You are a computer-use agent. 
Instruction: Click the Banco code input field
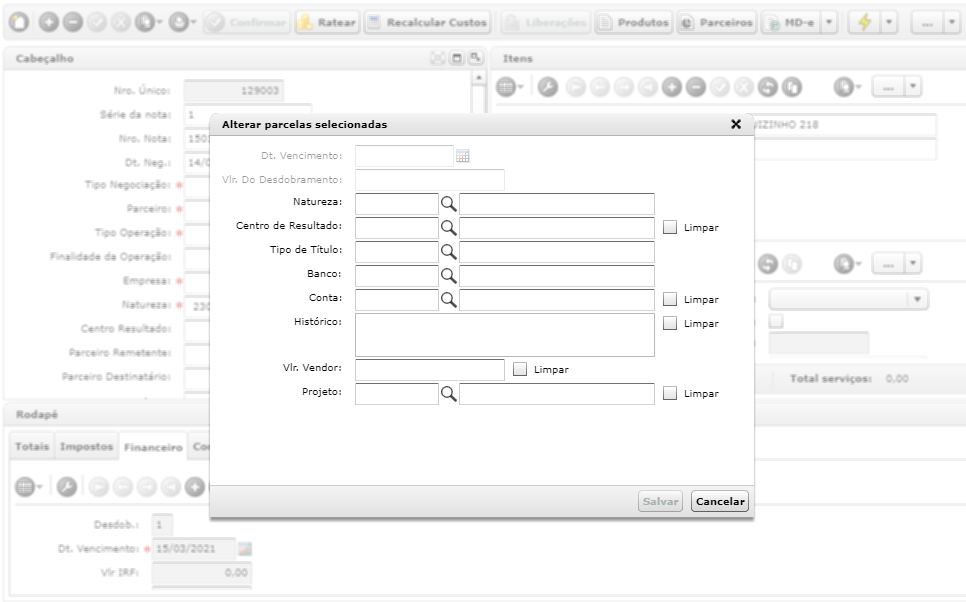pyautogui.click(x=397, y=276)
